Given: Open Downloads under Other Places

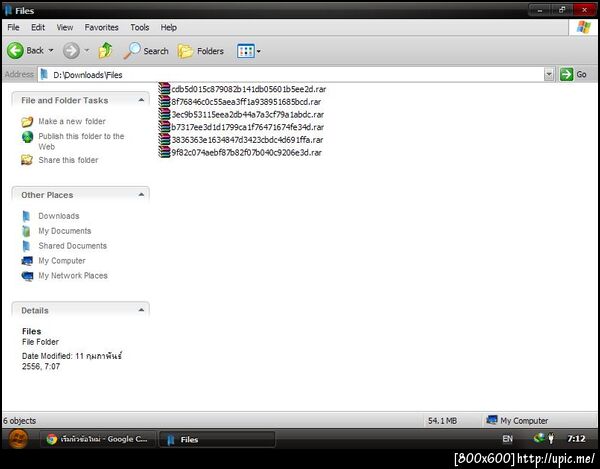Looking at the screenshot, I should [59, 216].
